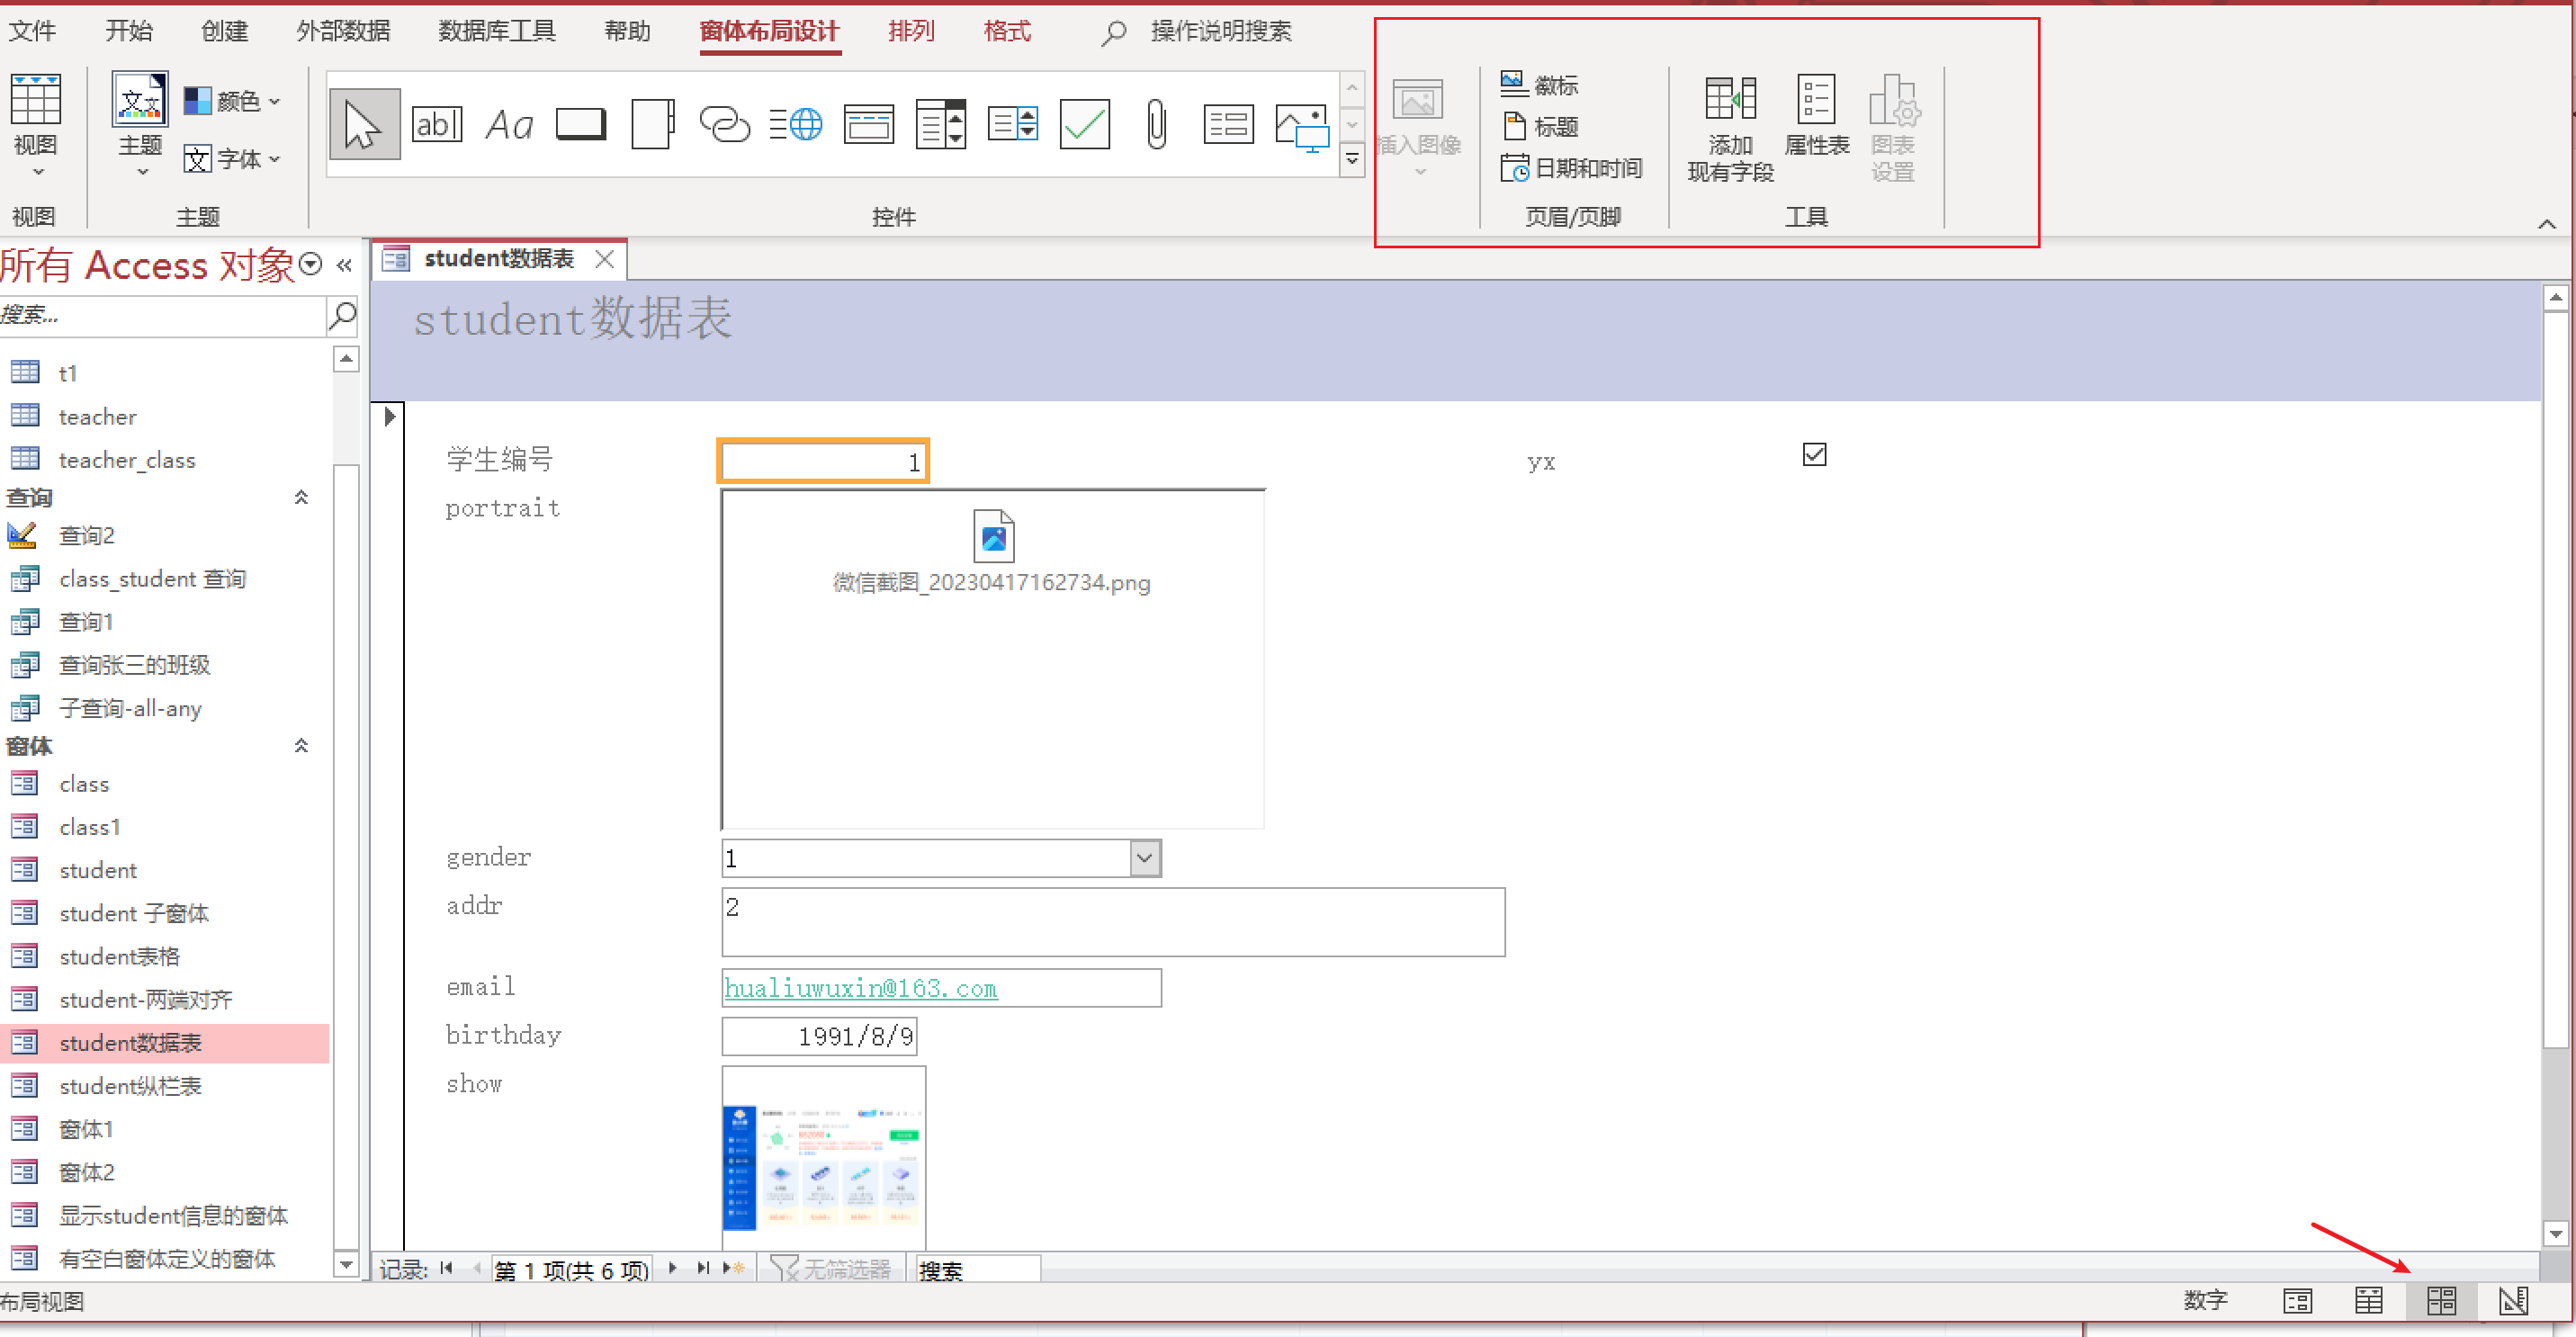The width and height of the screenshot is (2576, 1337).
Task: Click the 日期和时间 button
Action: coord(1571,168)
